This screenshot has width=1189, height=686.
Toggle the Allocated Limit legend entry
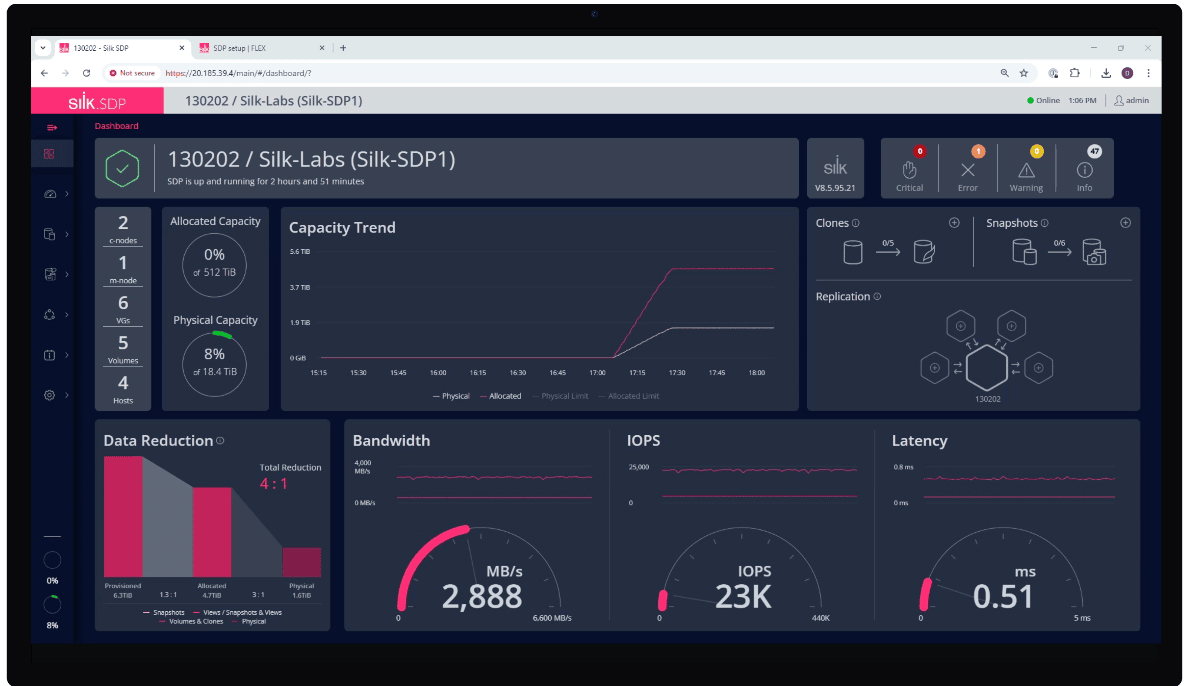(630, 396)
